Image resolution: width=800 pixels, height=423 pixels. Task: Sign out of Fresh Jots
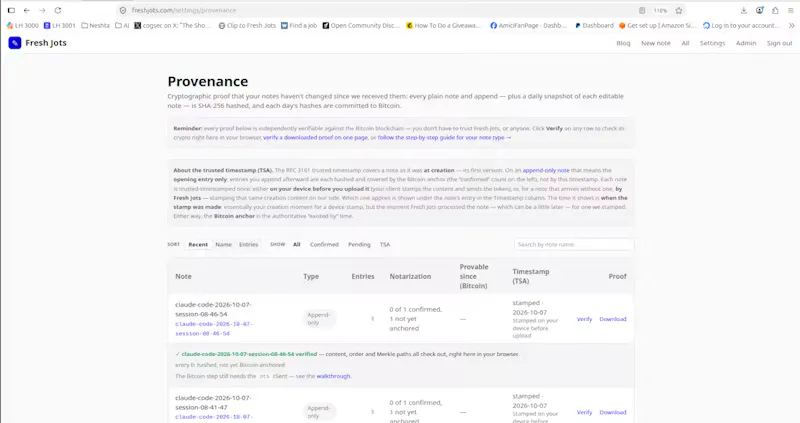780,43
